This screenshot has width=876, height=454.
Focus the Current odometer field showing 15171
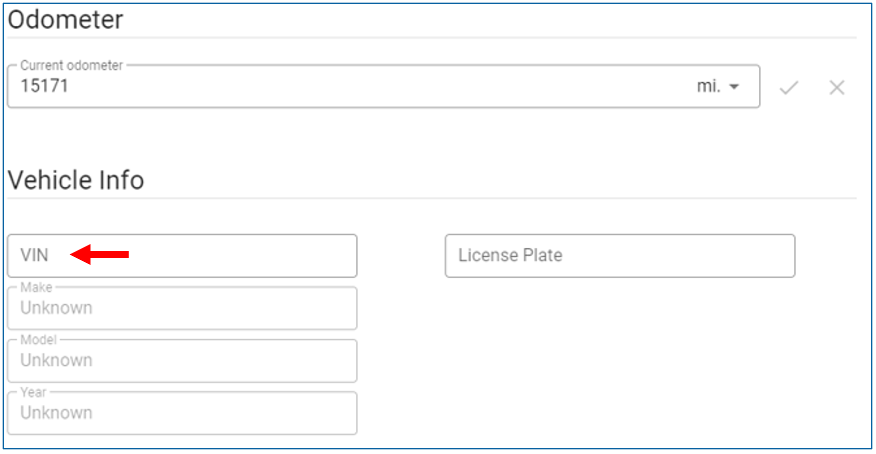click(383, 86)
